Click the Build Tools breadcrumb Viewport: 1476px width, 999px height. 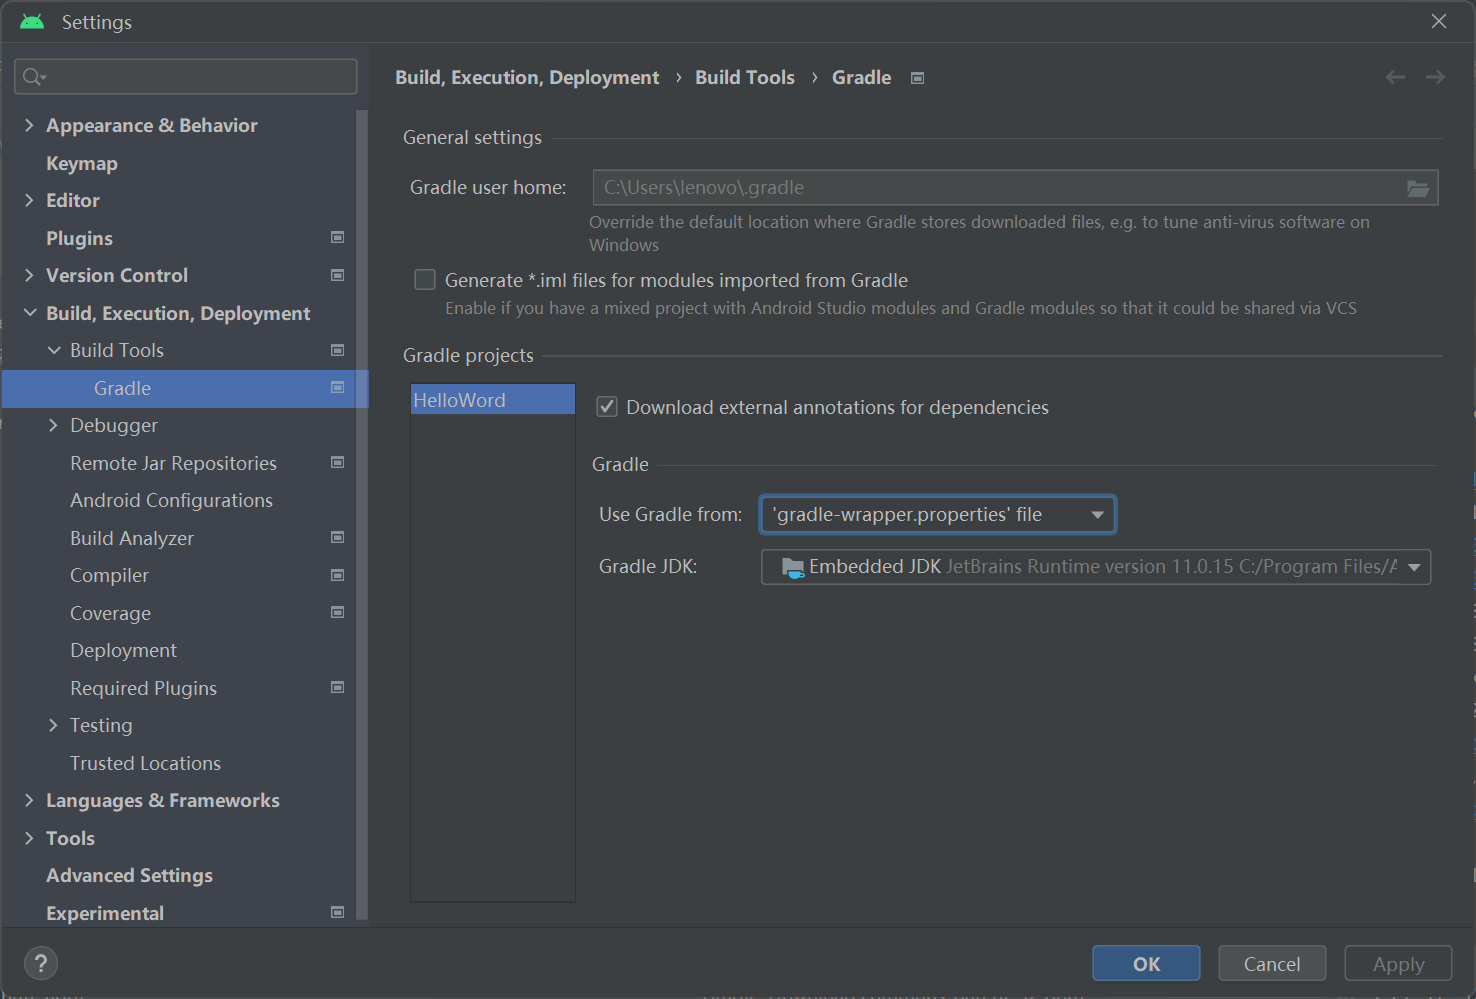click(x=745, y=77)
